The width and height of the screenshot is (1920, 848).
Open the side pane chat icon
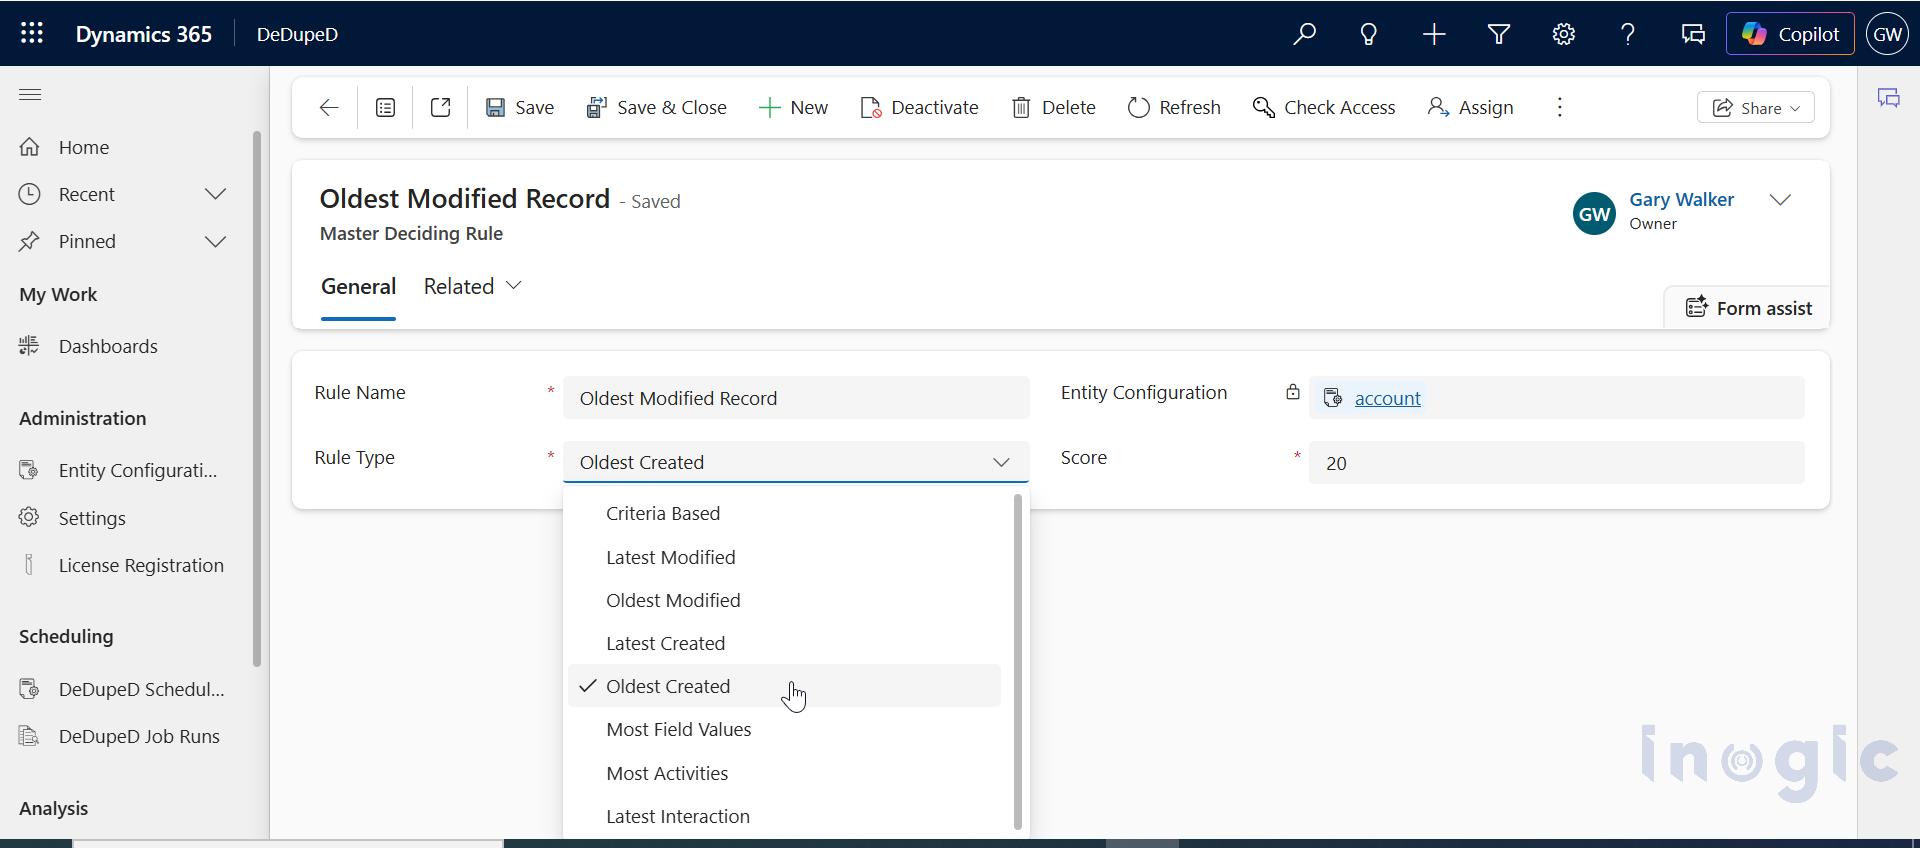tap(1889, 98)
